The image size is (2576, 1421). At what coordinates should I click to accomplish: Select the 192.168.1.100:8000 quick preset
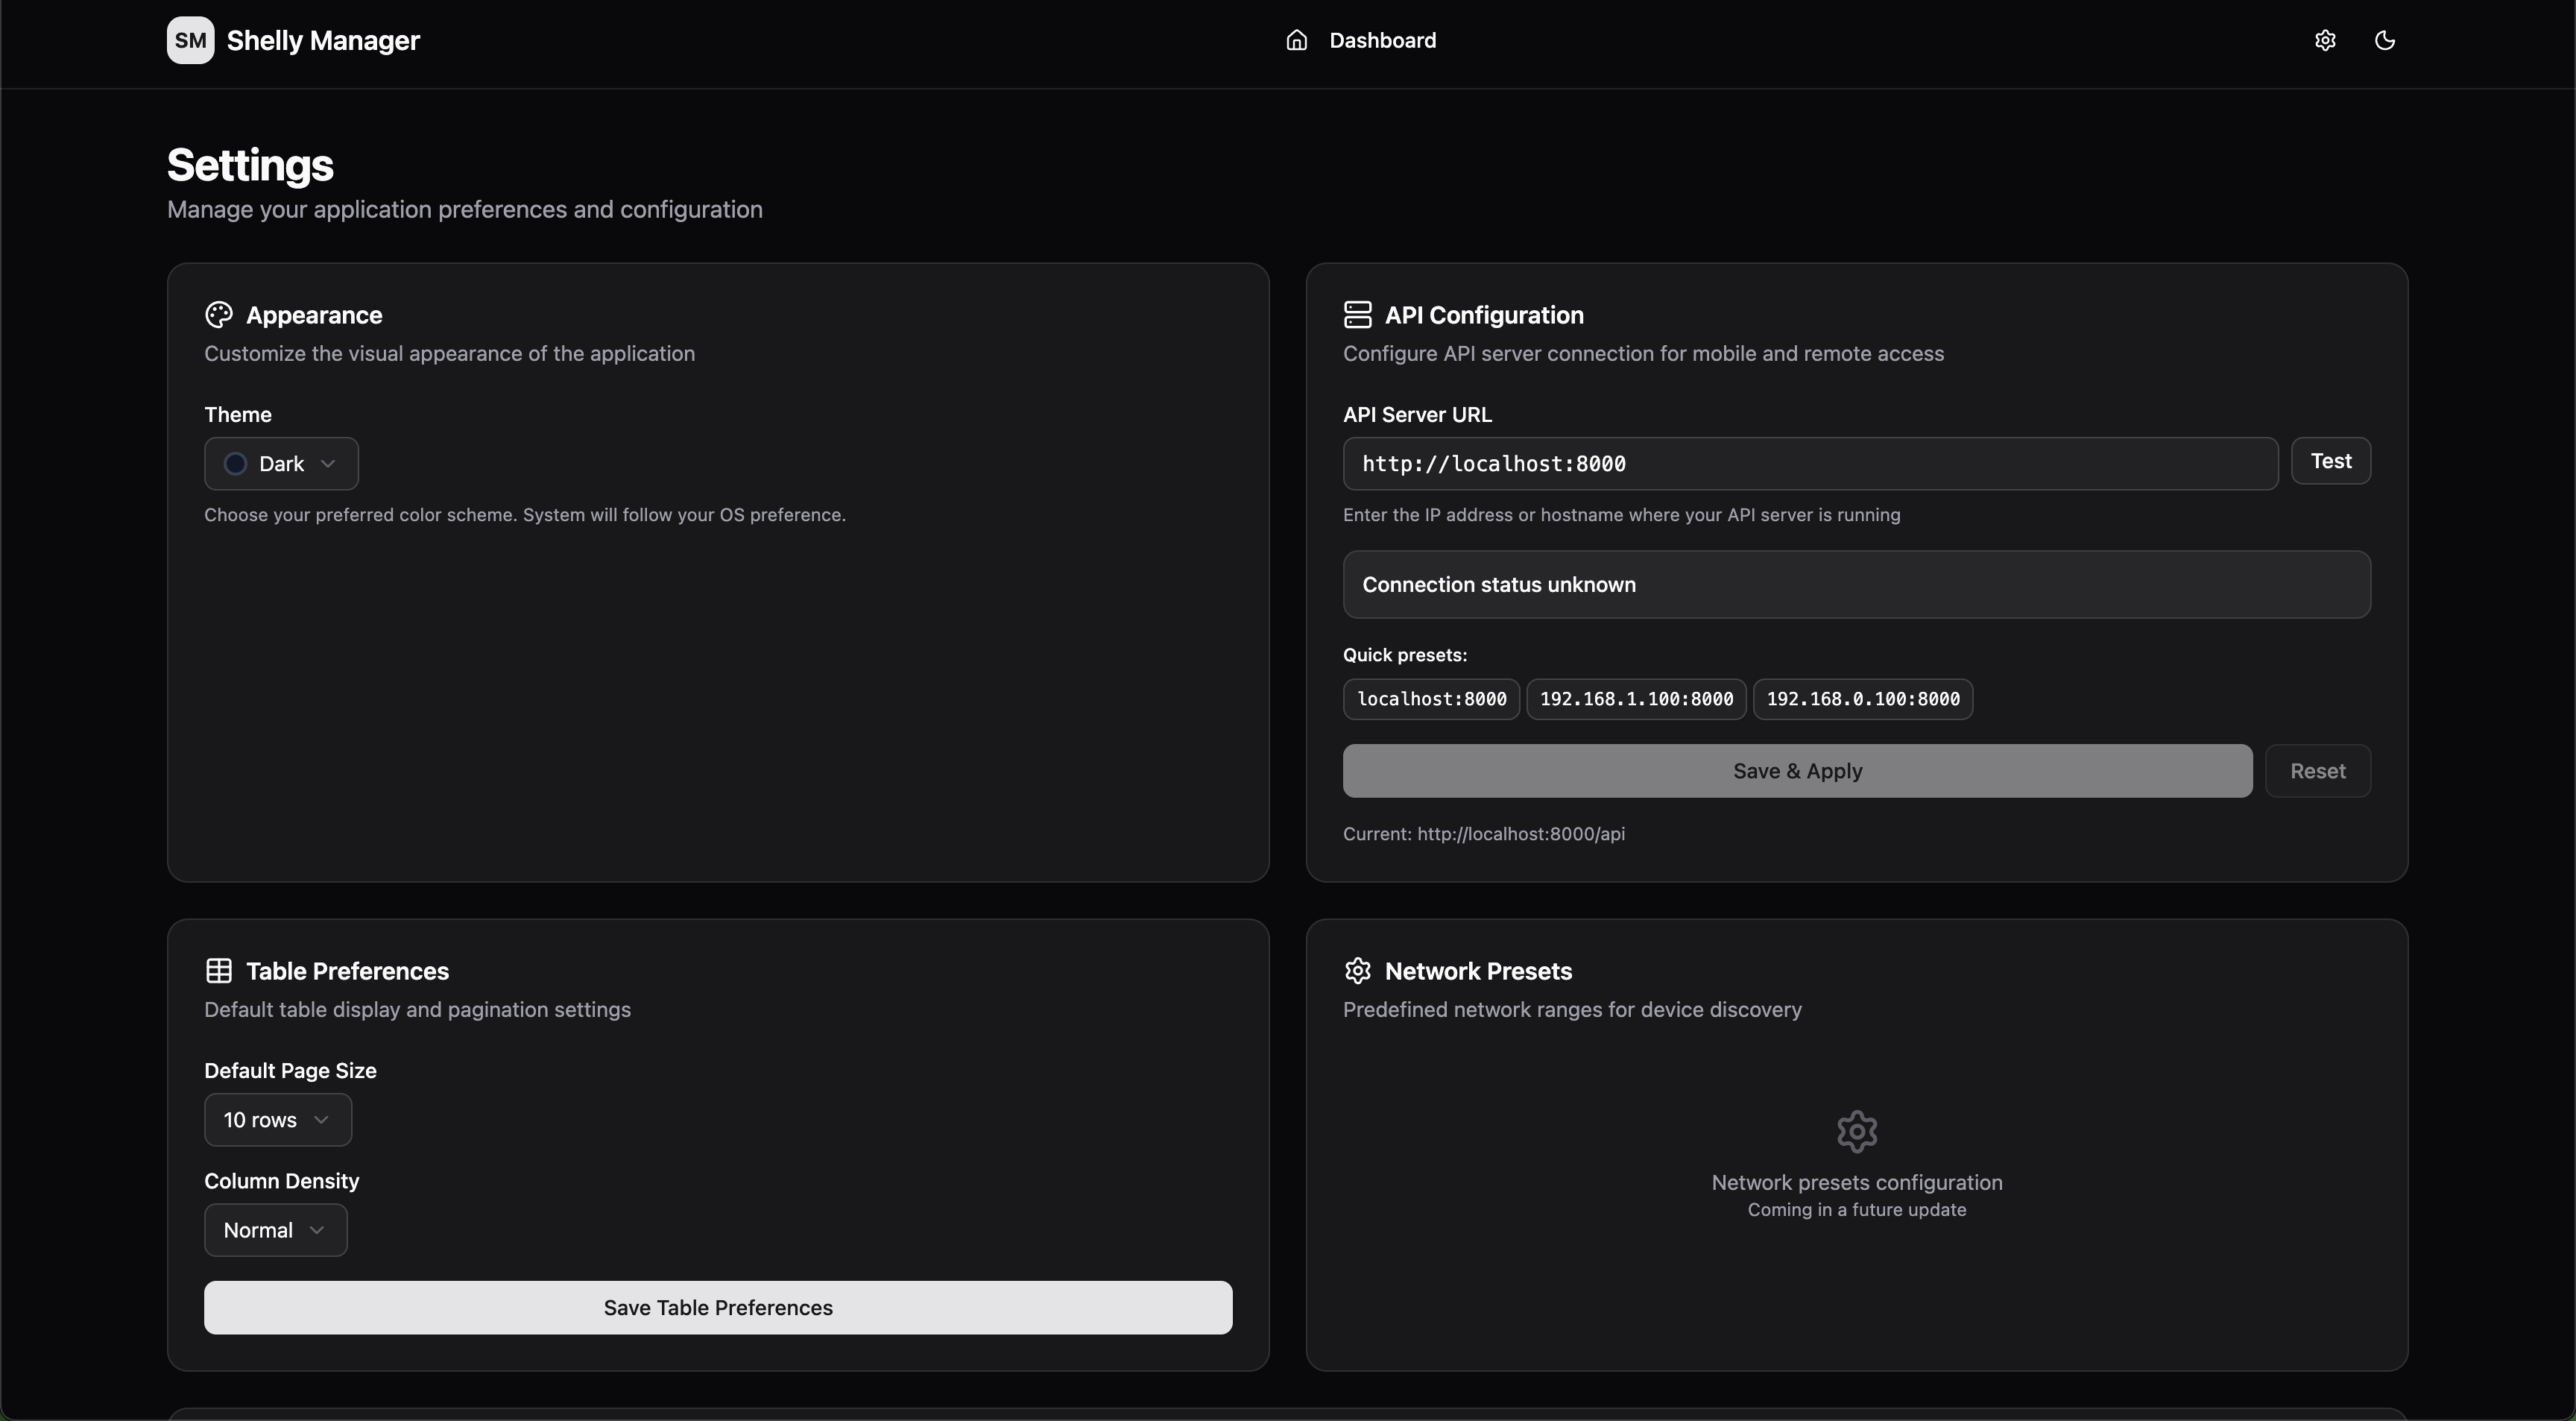pyautogui.click(x=1636, y=699)
